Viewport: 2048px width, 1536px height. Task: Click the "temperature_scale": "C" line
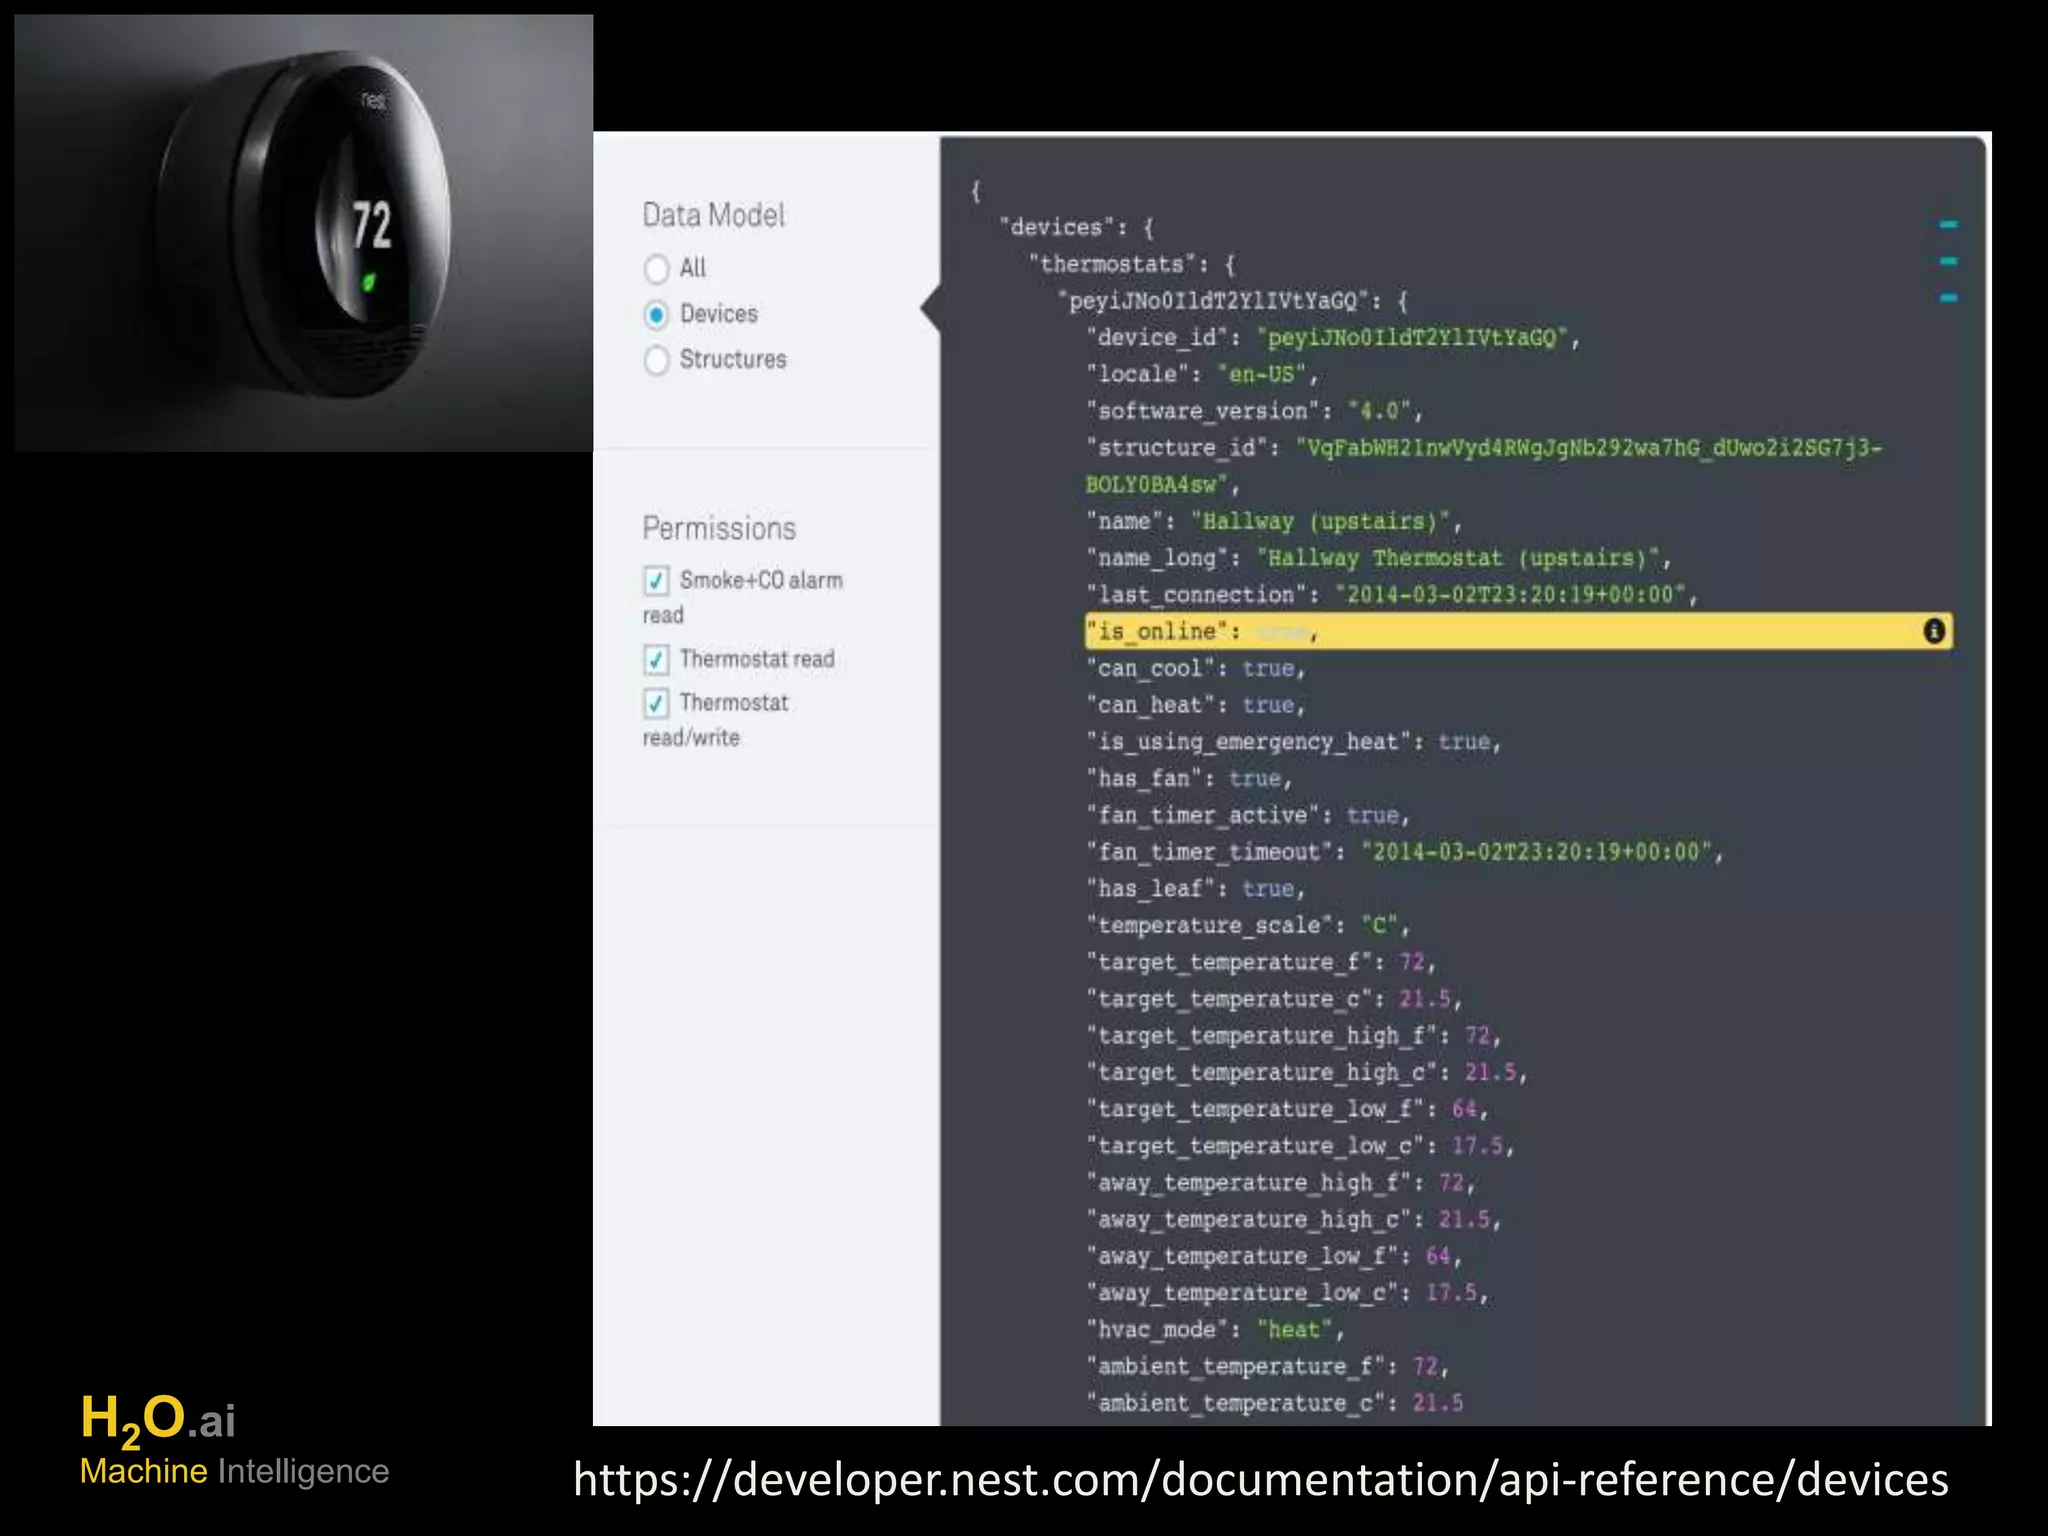(1249, 926)
